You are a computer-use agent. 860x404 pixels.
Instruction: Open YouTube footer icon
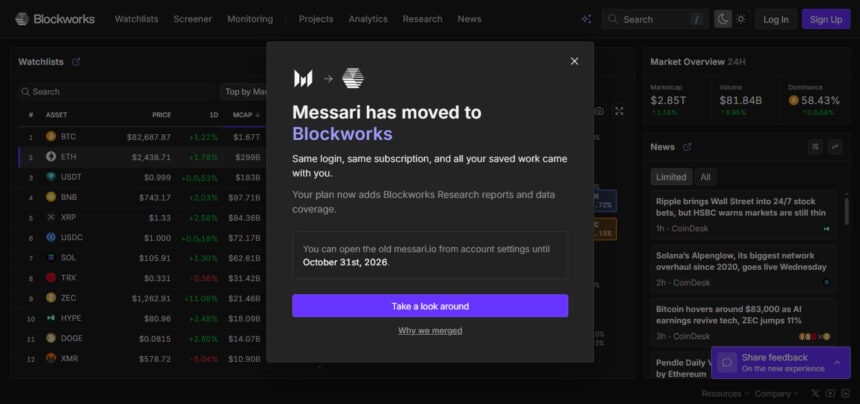pos(830,394)
